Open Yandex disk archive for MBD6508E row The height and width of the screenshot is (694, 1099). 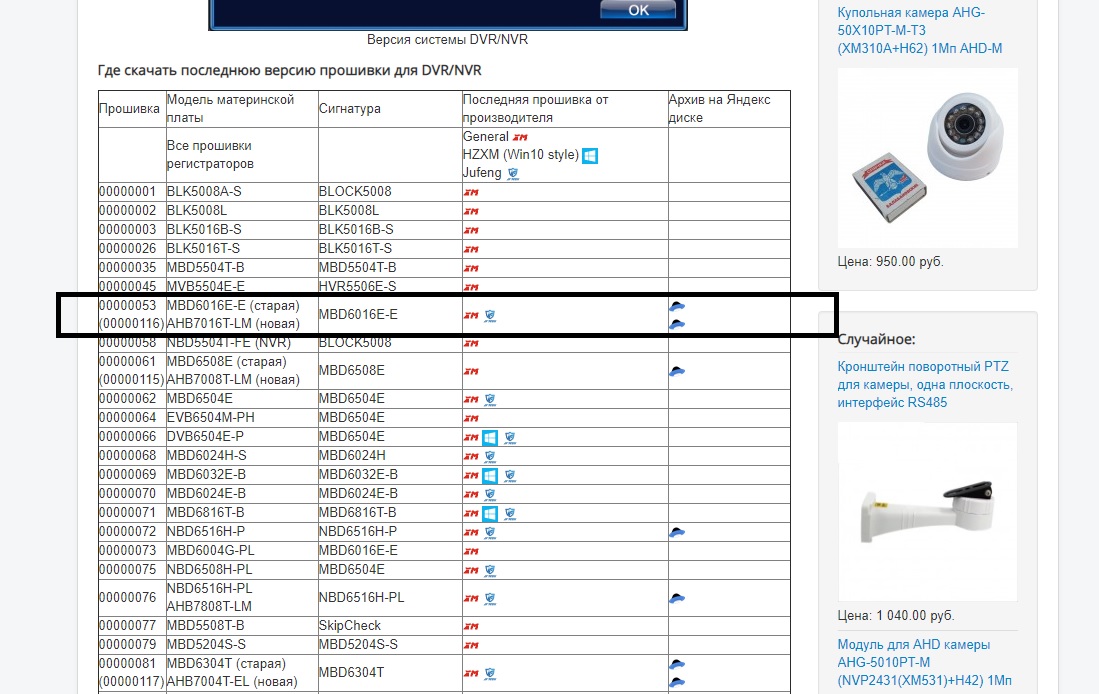pyautogui.click(x=677, y=371)
